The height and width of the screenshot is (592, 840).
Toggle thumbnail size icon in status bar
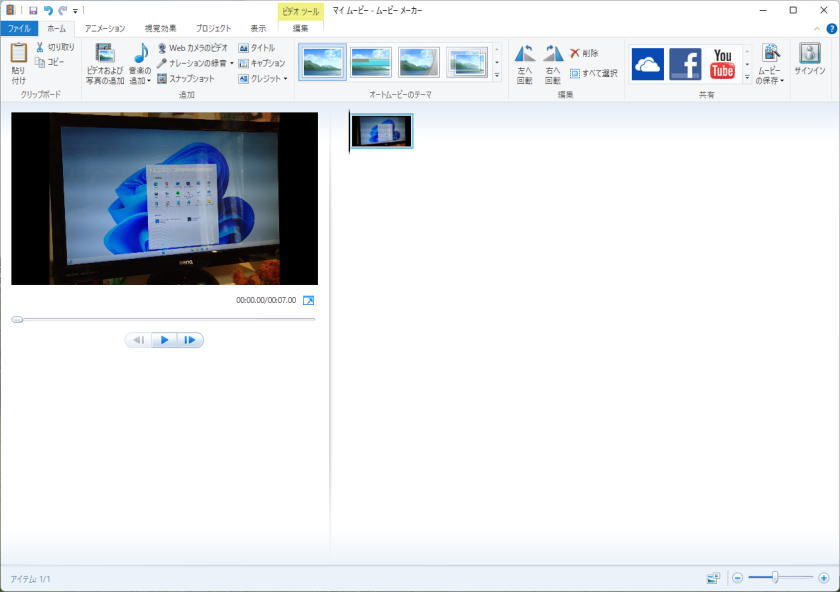click(x=713, y=578)
